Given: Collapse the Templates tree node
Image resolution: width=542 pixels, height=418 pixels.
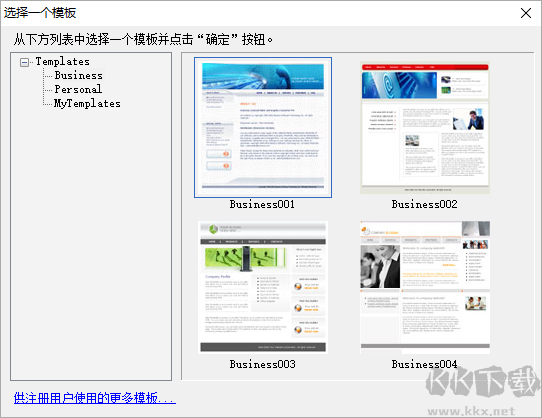Looking at the screenshot, I should point(25,63).
